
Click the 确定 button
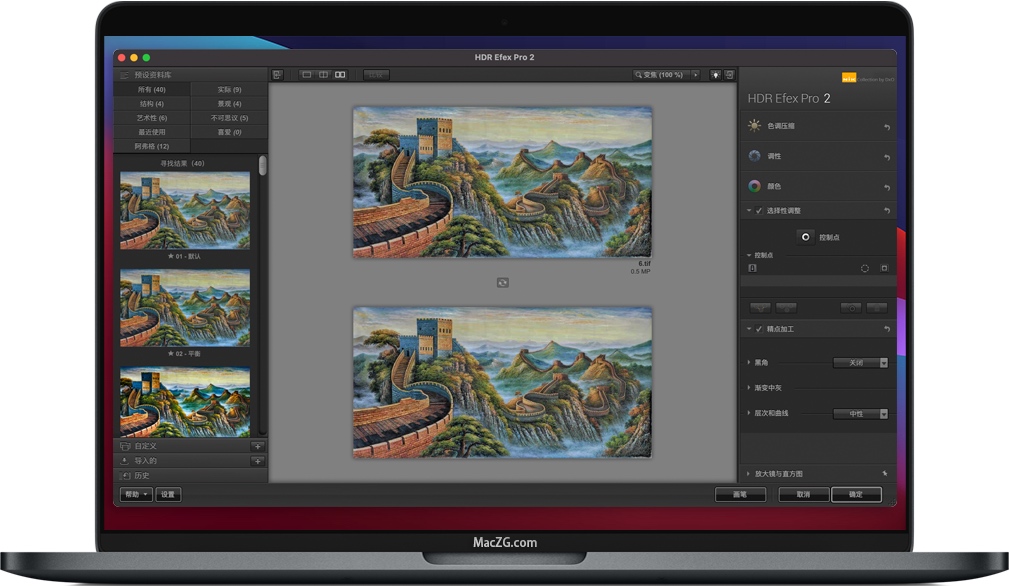pos(856,495)
